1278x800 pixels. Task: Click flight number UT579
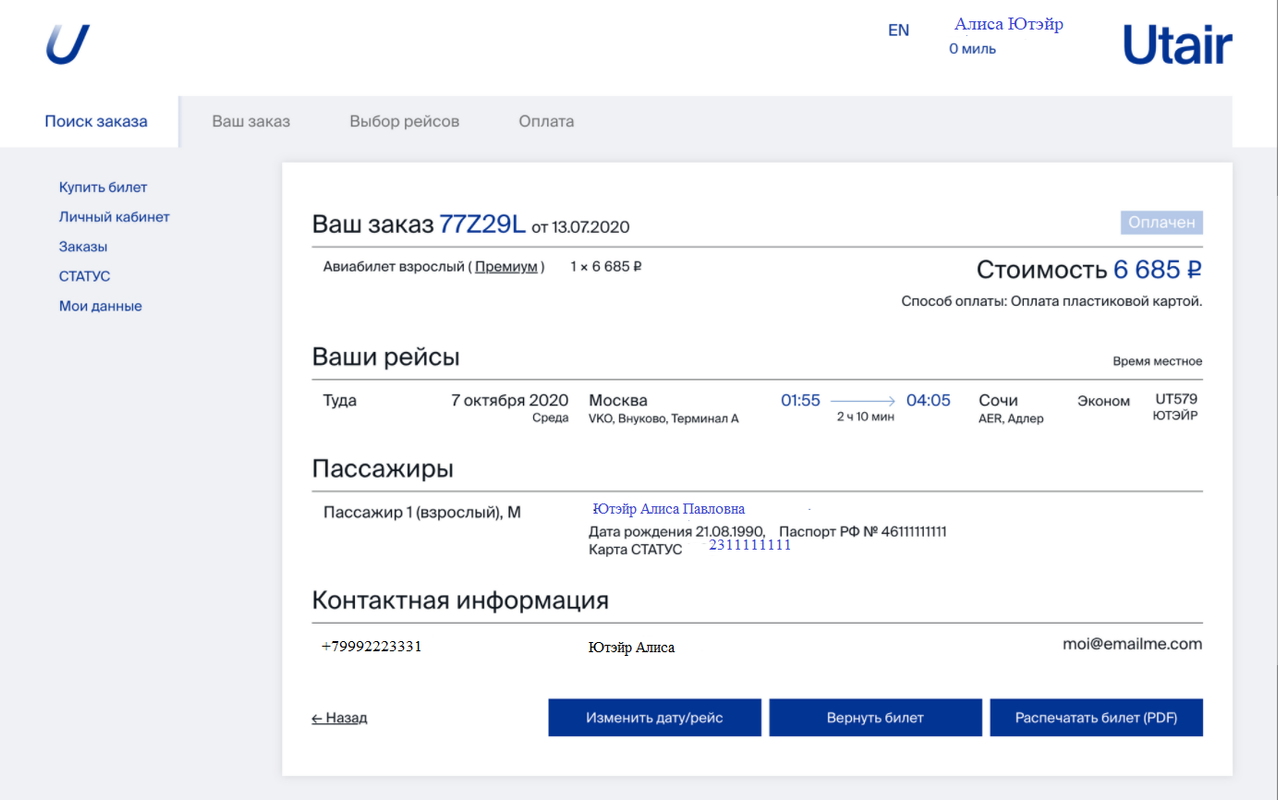[1176, 399]
